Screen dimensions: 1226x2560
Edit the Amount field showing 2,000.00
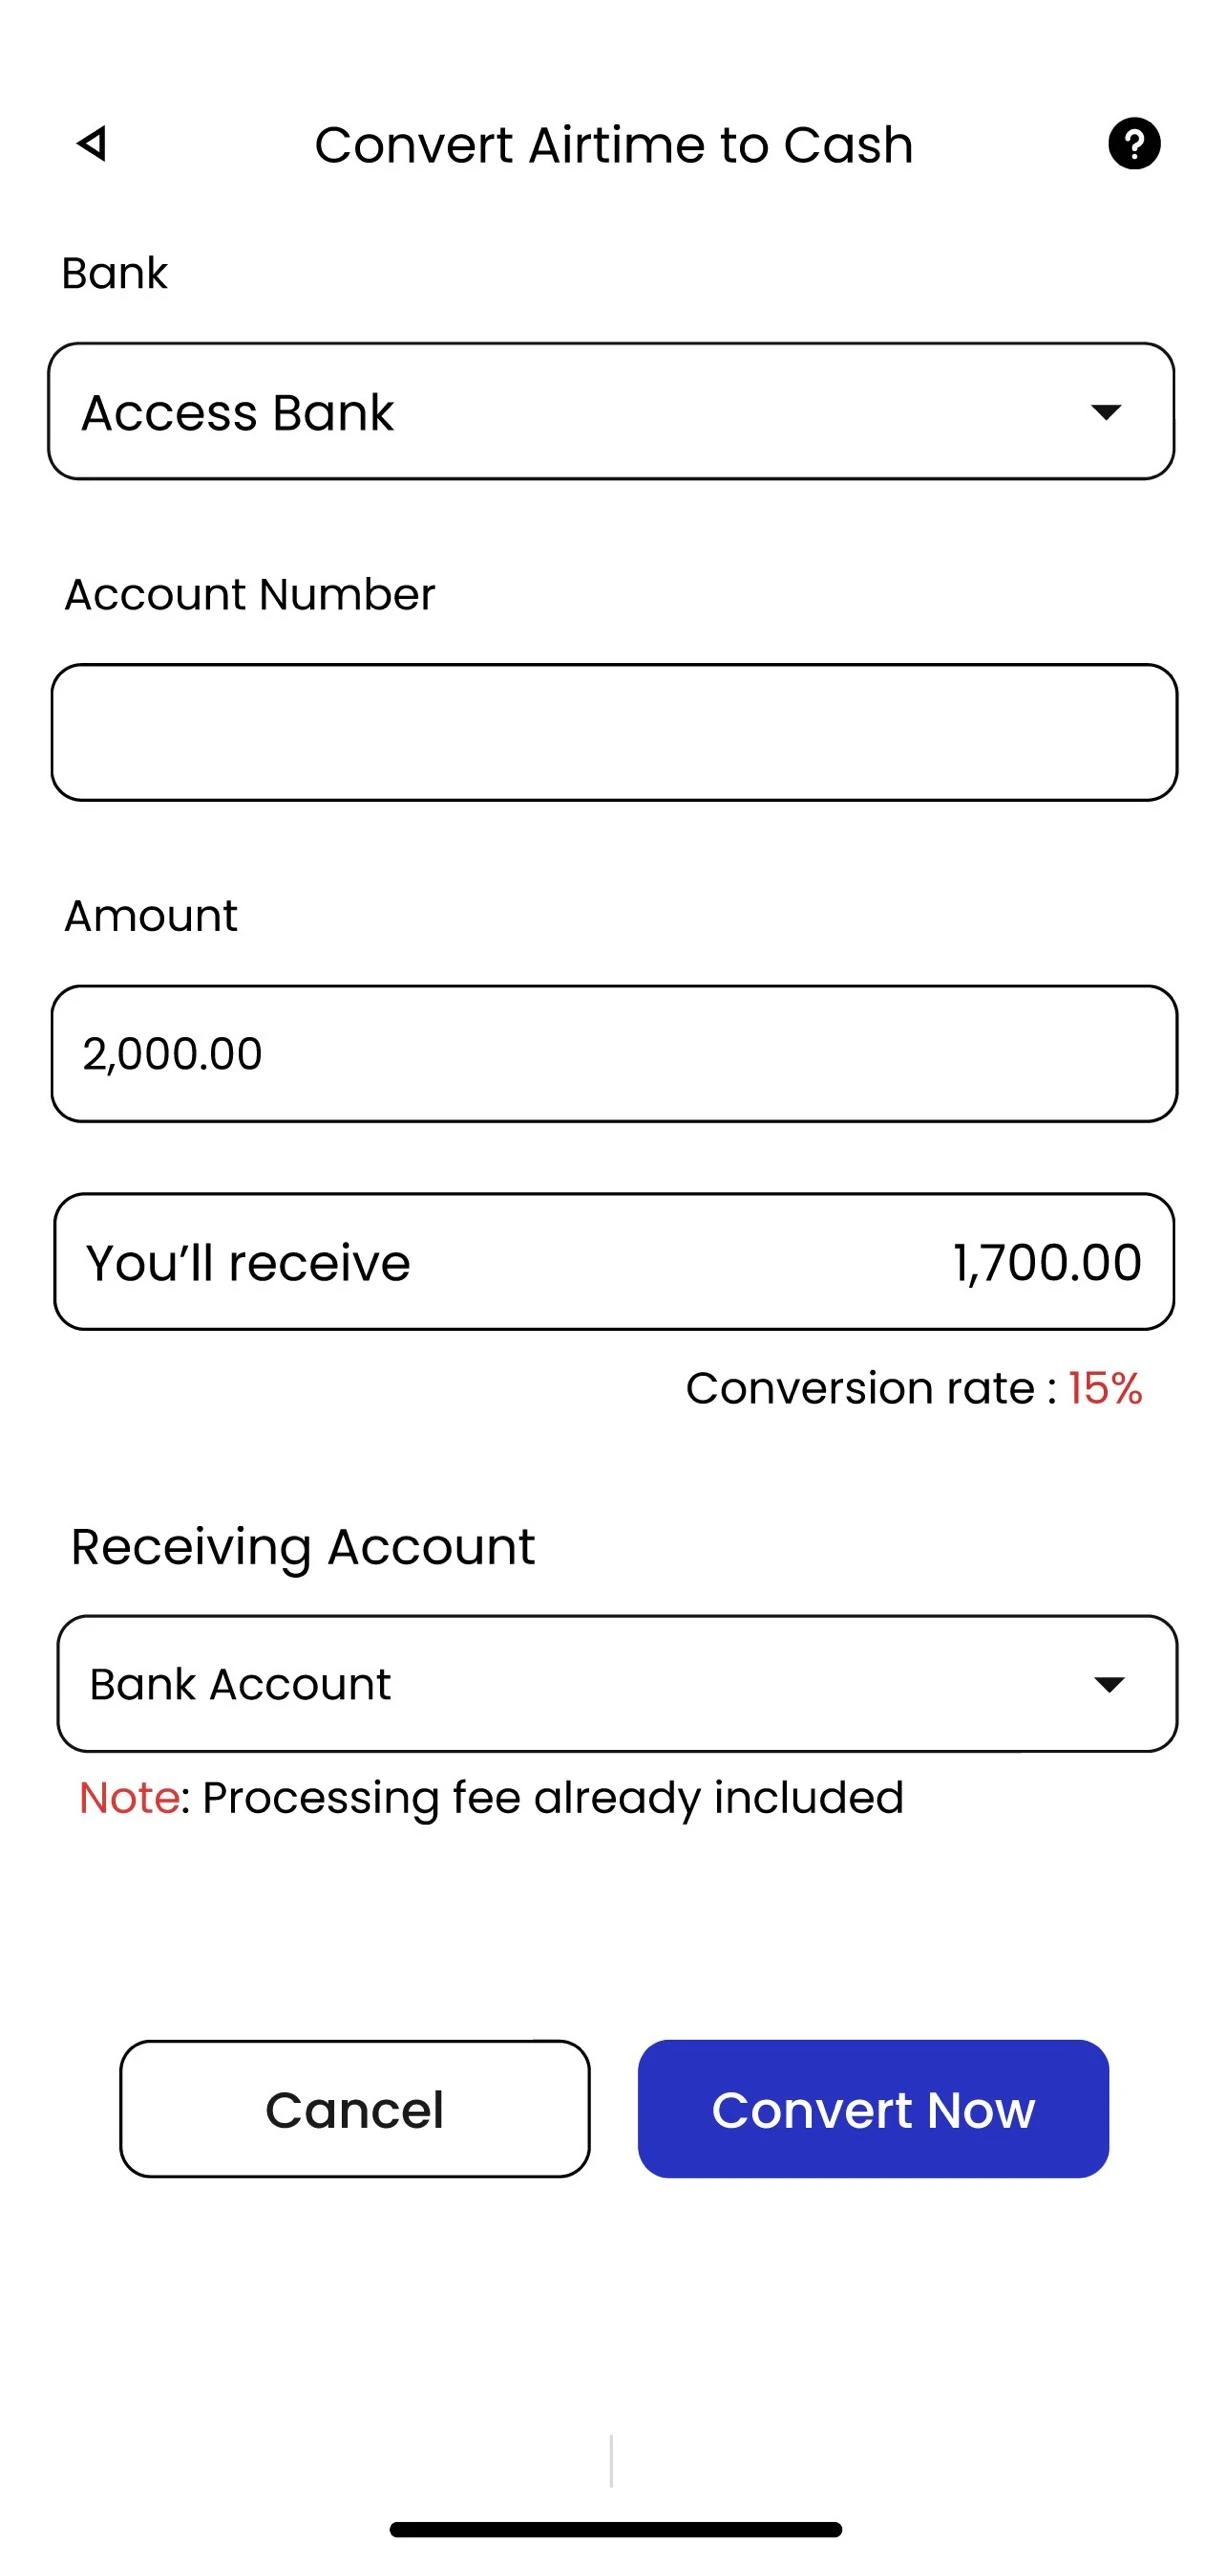click(x=614, y=1053)
